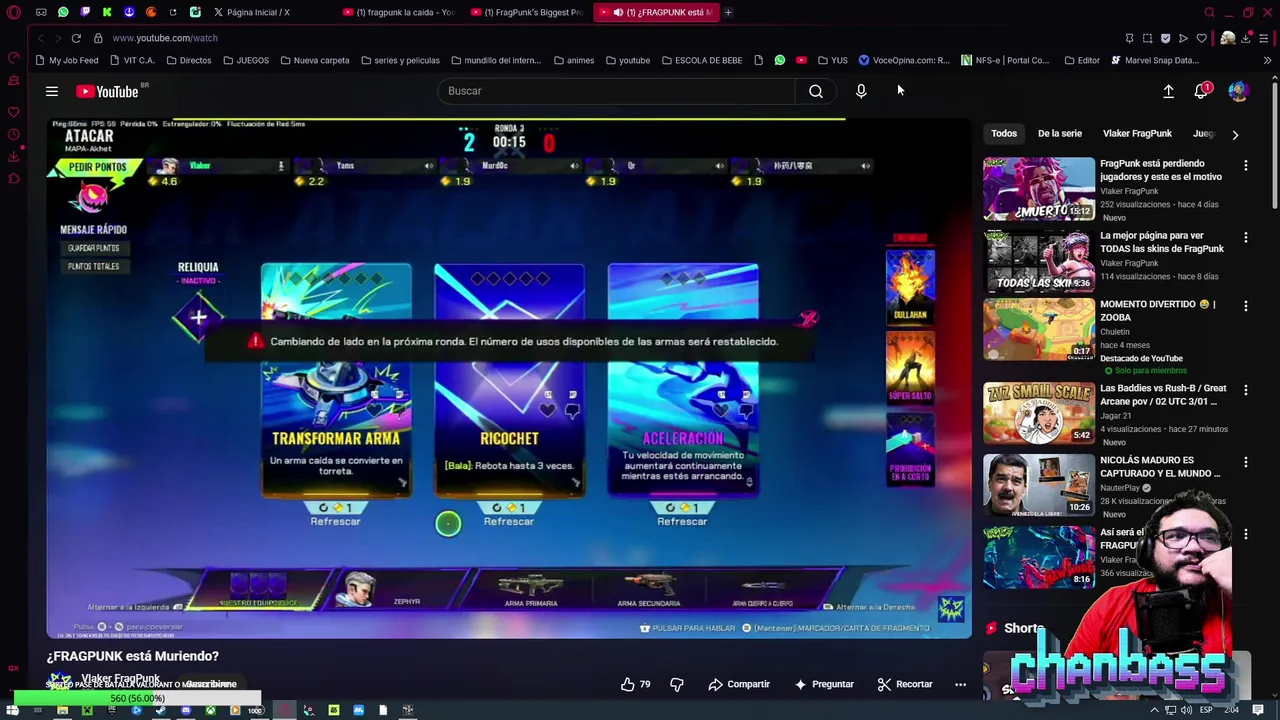Viewport: 1280px width, 720px height.
Task: Open the 'VIT C.A.' bookmarks folder
Action: tap(132, 60)
